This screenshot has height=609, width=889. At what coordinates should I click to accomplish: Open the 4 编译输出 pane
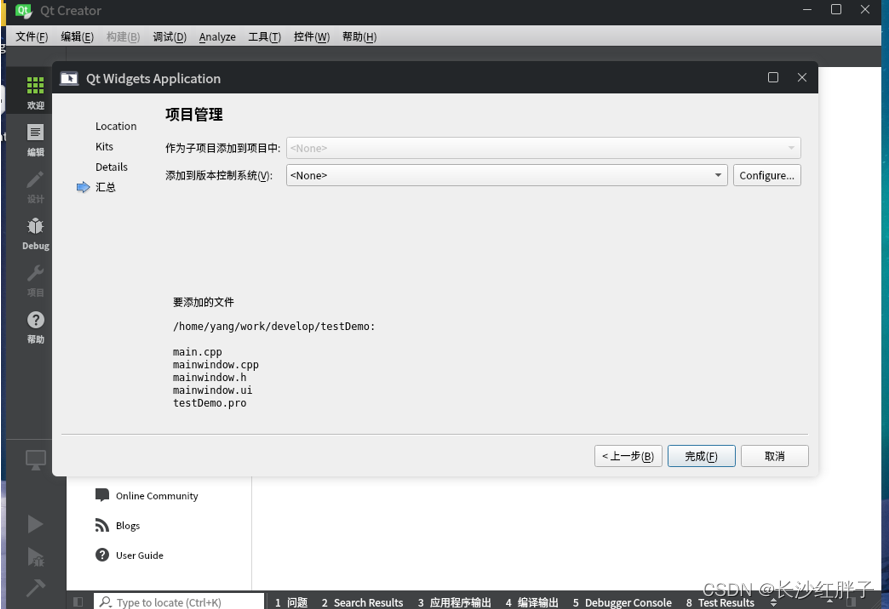click(532, 602)
